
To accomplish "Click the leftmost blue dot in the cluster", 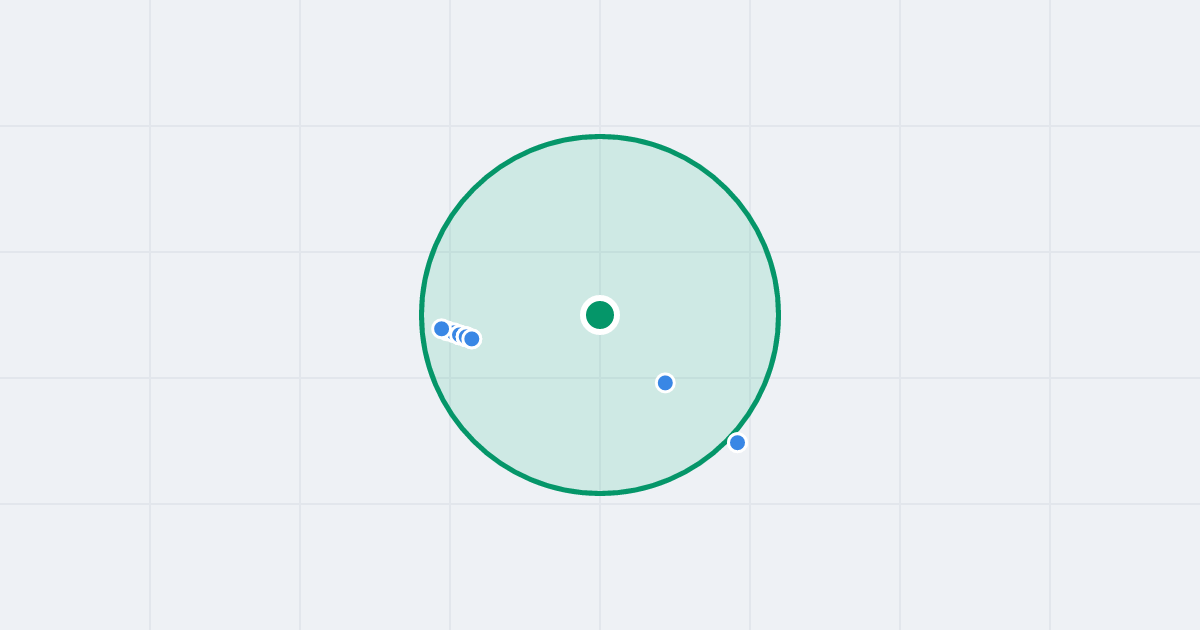I will (x=442, y=328).
